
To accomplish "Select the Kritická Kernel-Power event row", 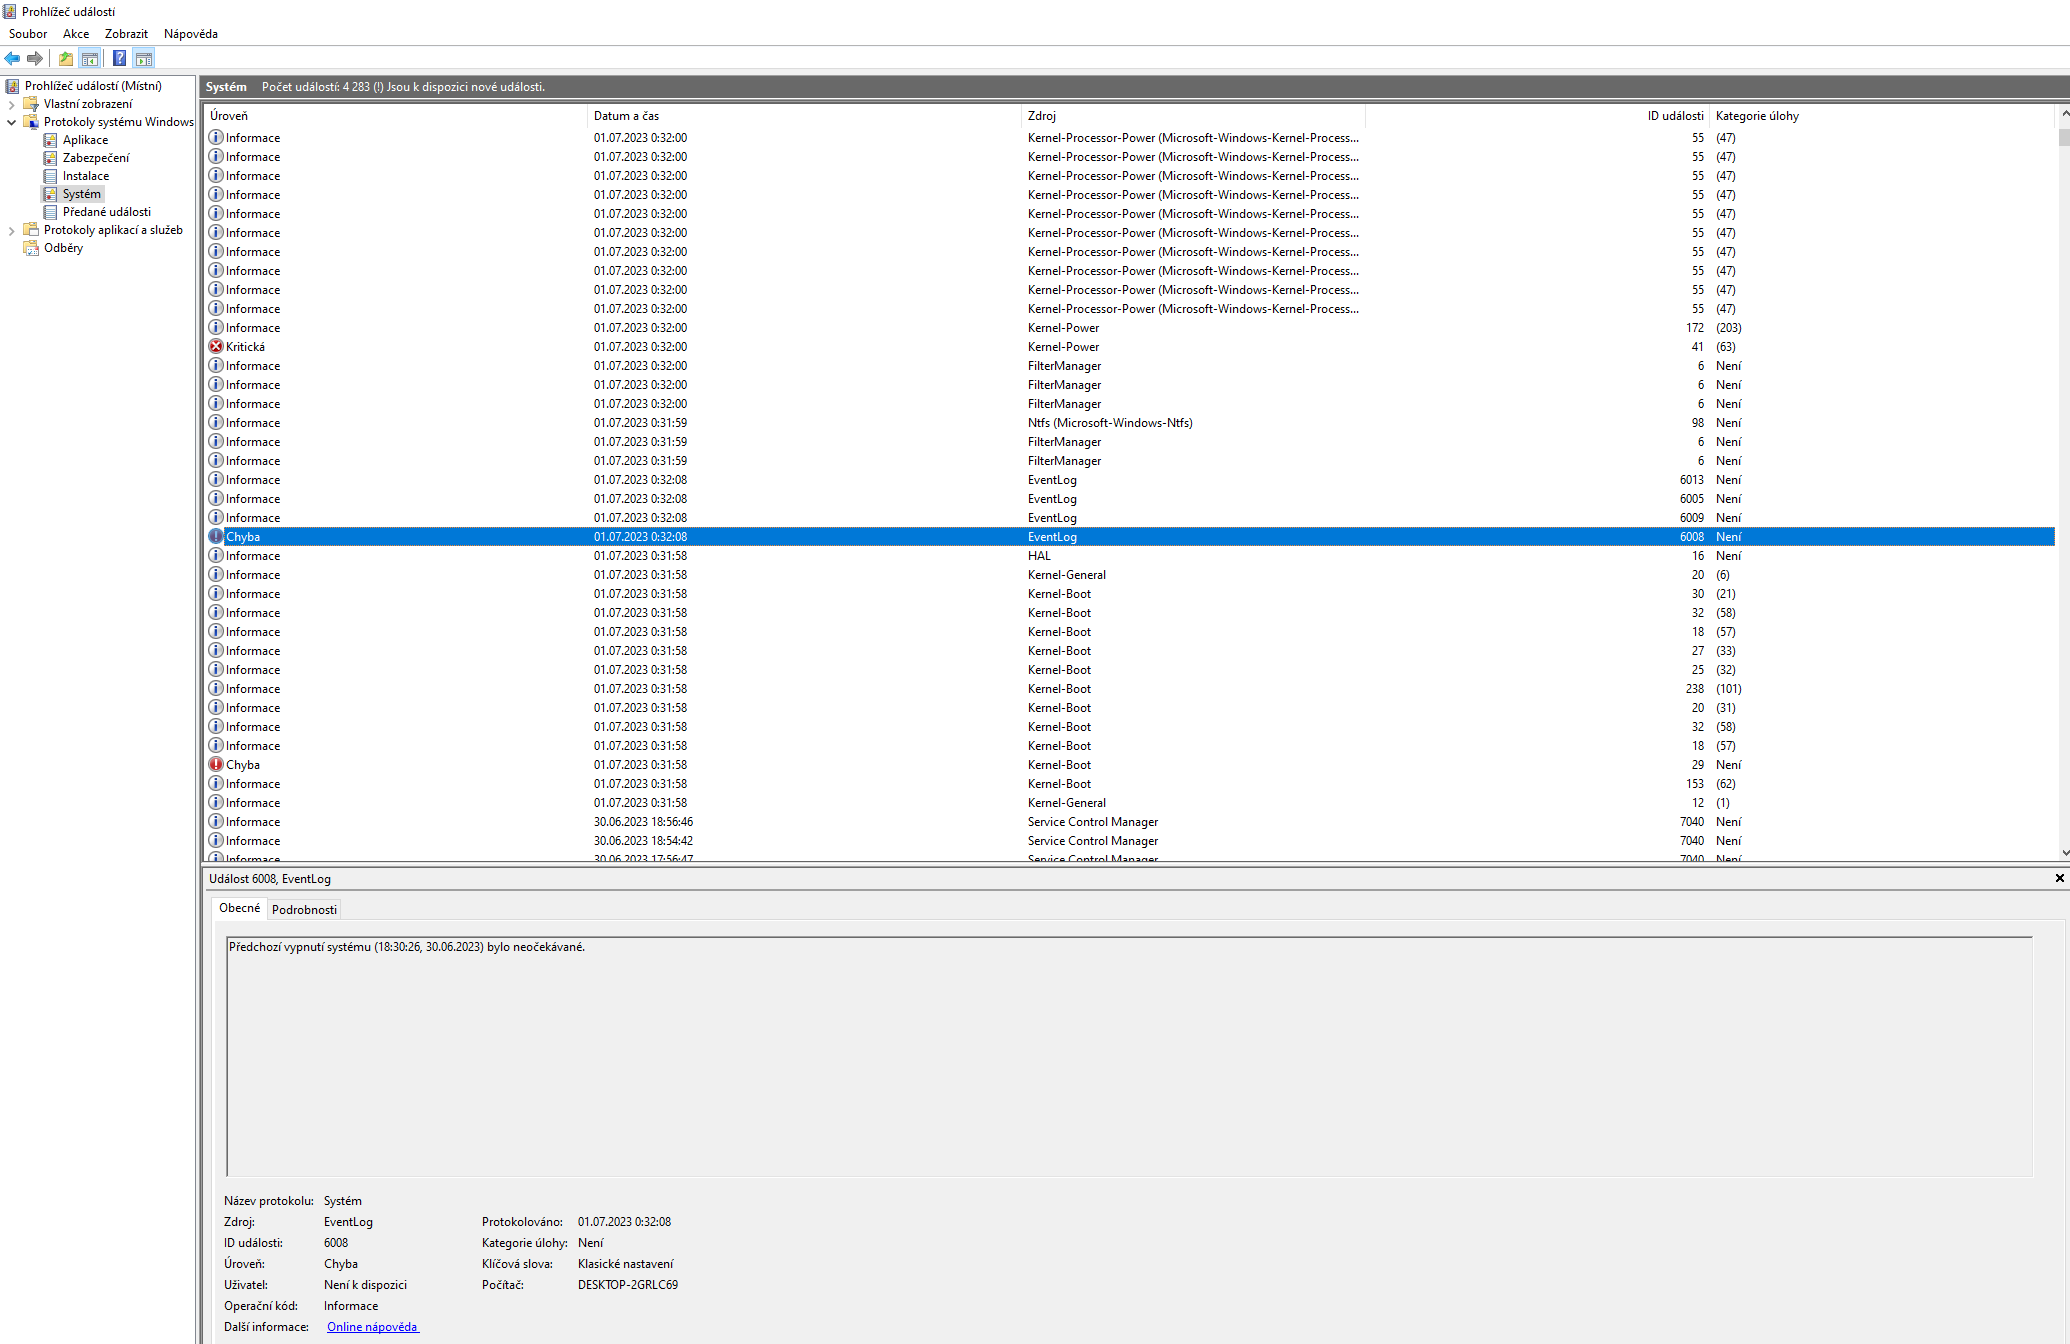I will (x=640, y=347).
